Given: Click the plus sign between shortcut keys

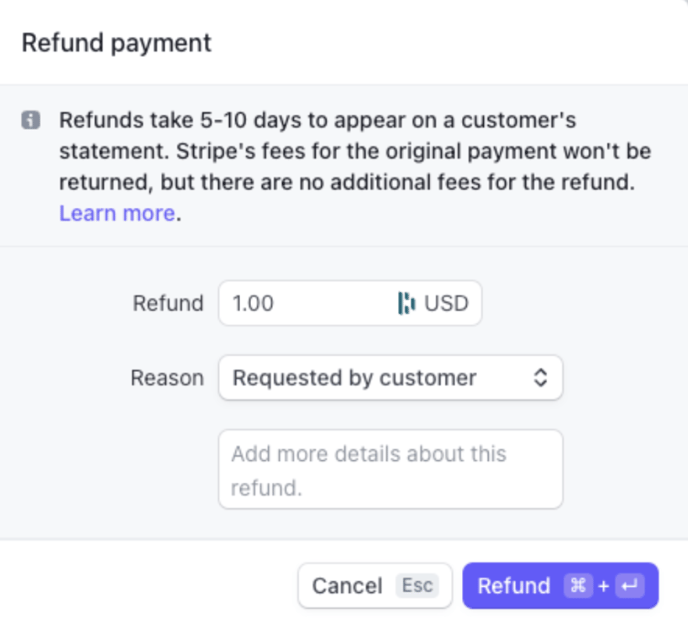Looking at the screenshot, I should point(604,586).
